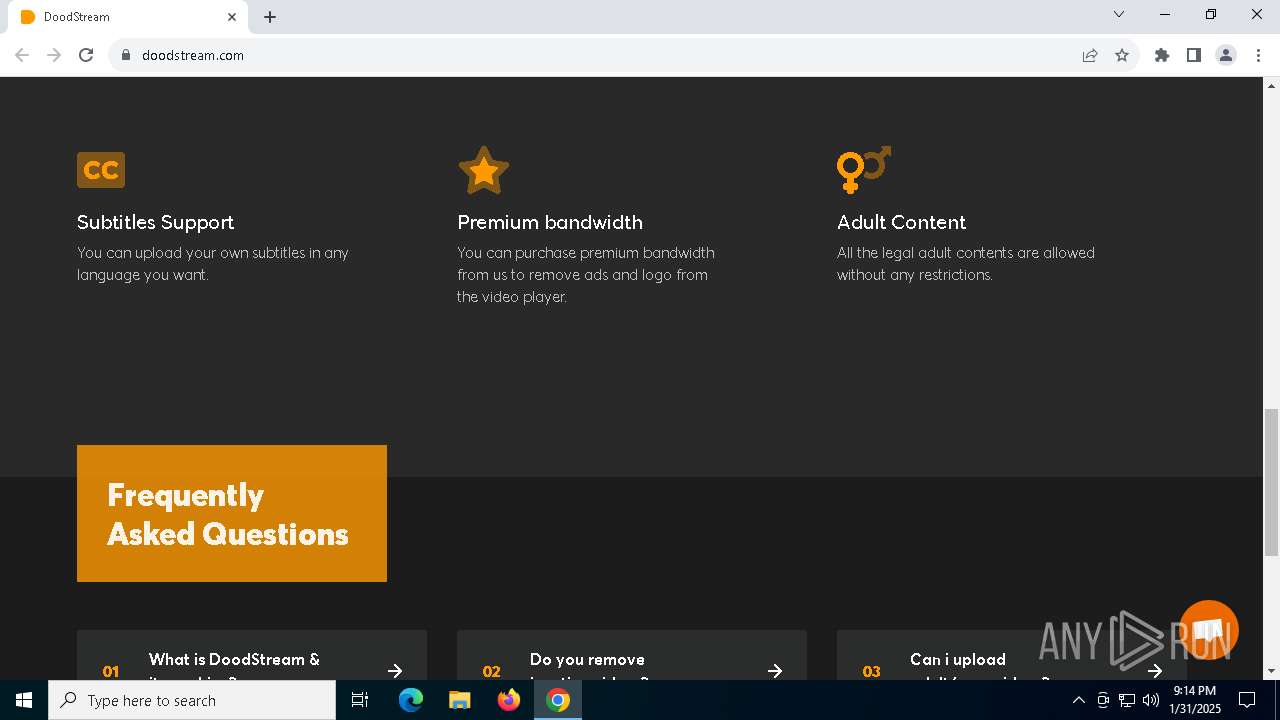Click text about uploading your own subtitles
The image size is (1280, 720).
point(213,264)
